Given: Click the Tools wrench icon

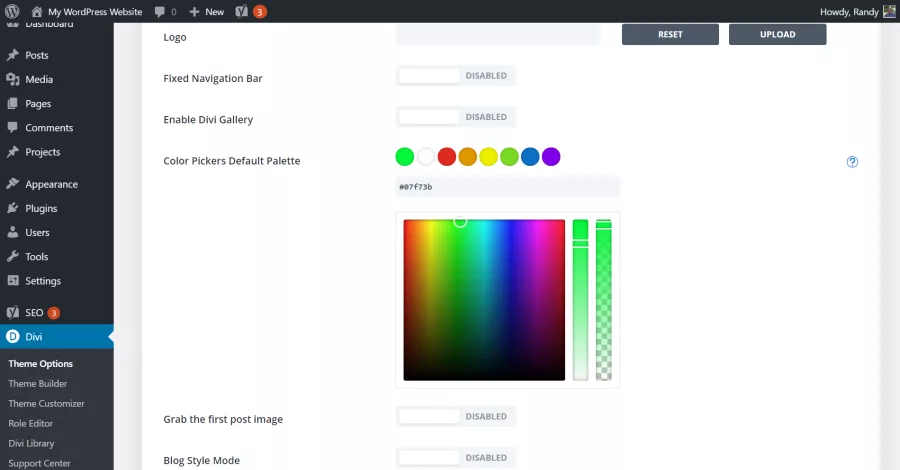Looking at the screenshot, I should pos(13,256).
